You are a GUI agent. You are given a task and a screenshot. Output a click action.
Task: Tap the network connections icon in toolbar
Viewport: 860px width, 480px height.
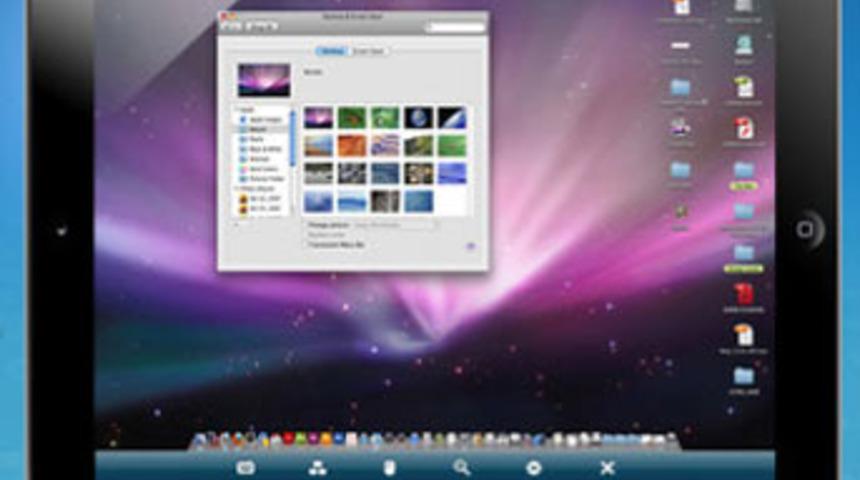tap(317, 467)
